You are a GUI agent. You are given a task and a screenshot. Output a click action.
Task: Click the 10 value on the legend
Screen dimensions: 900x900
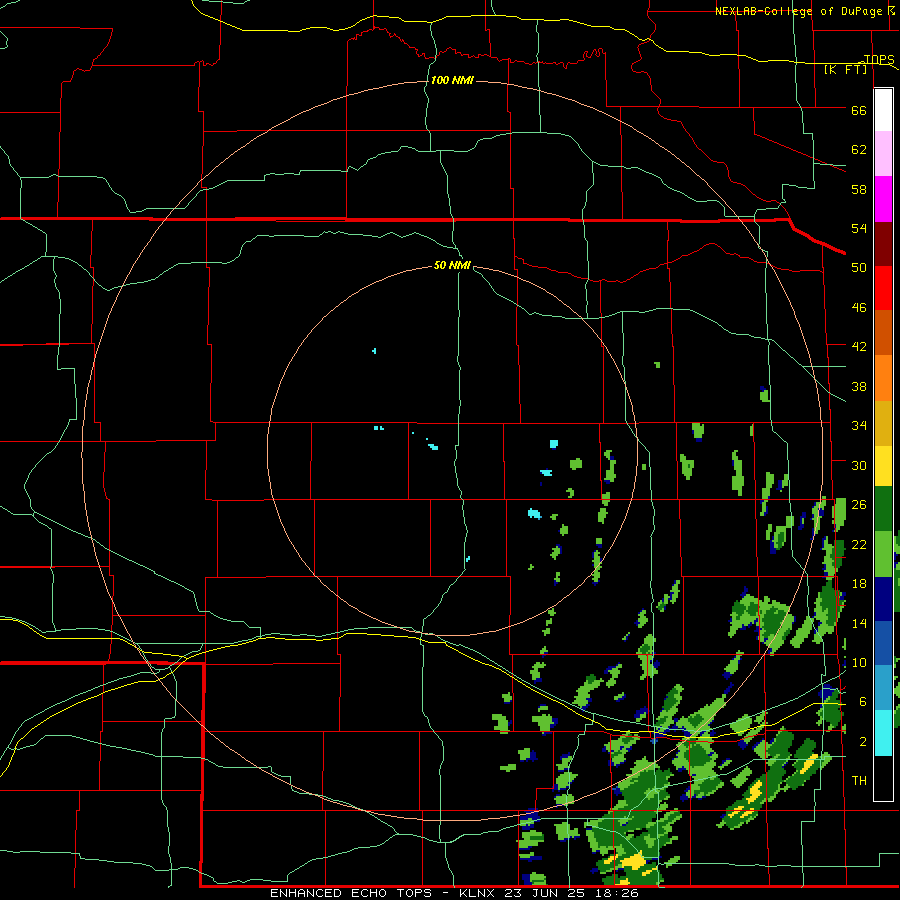[x=859, y=663]
